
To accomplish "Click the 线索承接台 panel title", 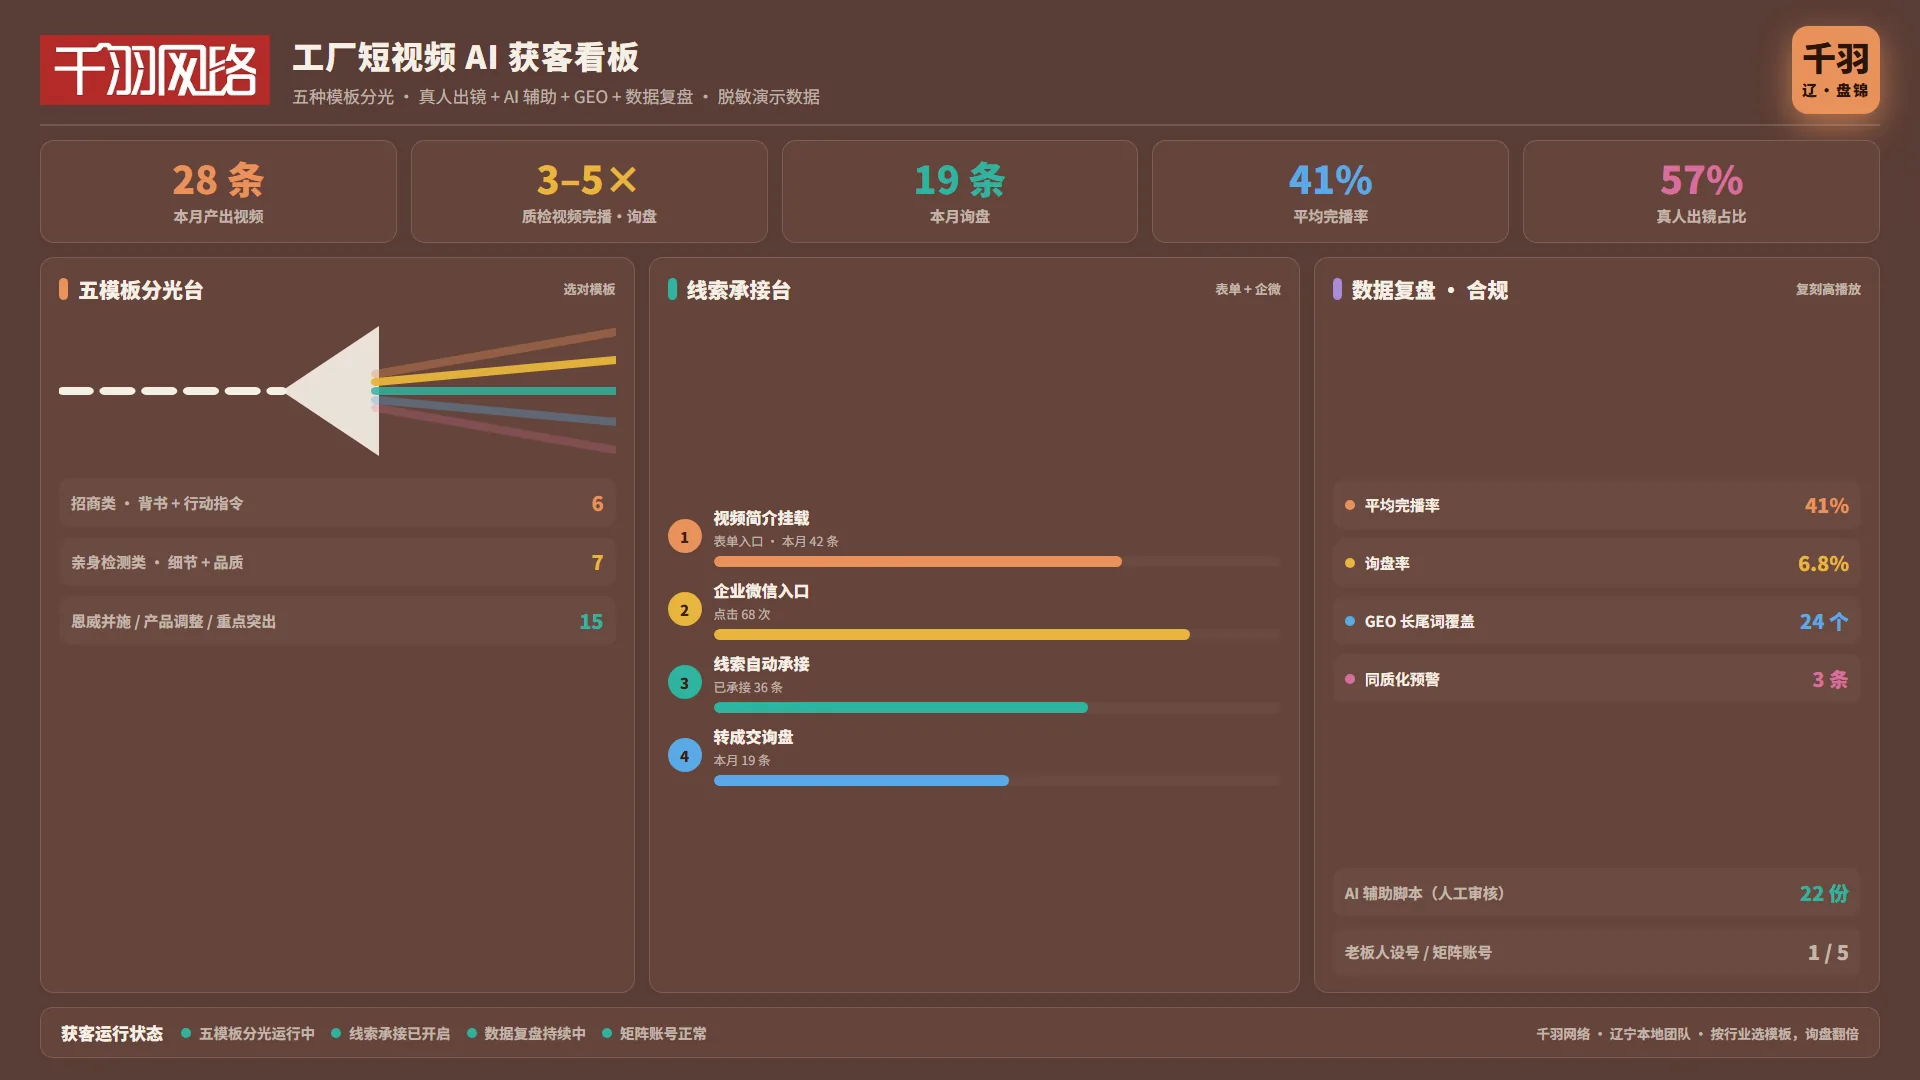I will (739, 290).
